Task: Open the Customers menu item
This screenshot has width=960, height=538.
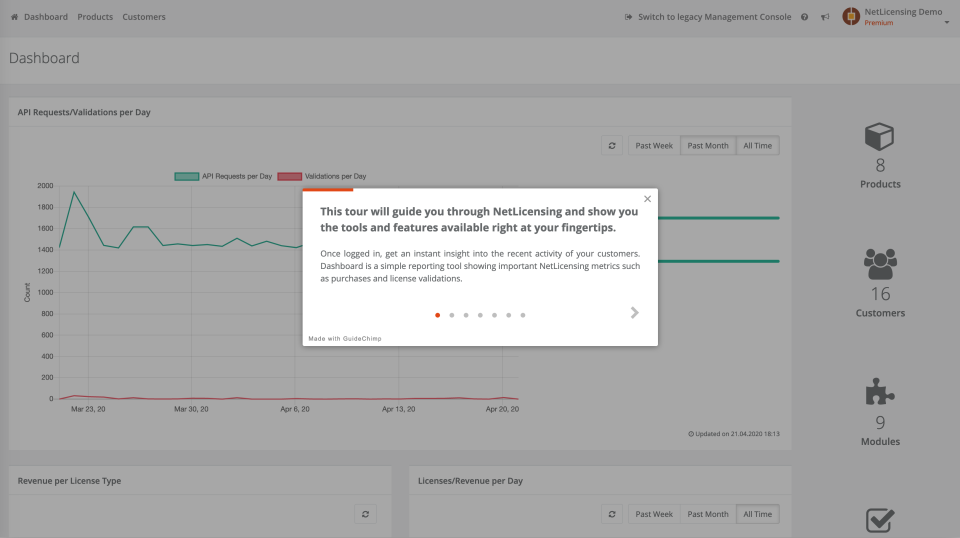Action: (144, 17)
